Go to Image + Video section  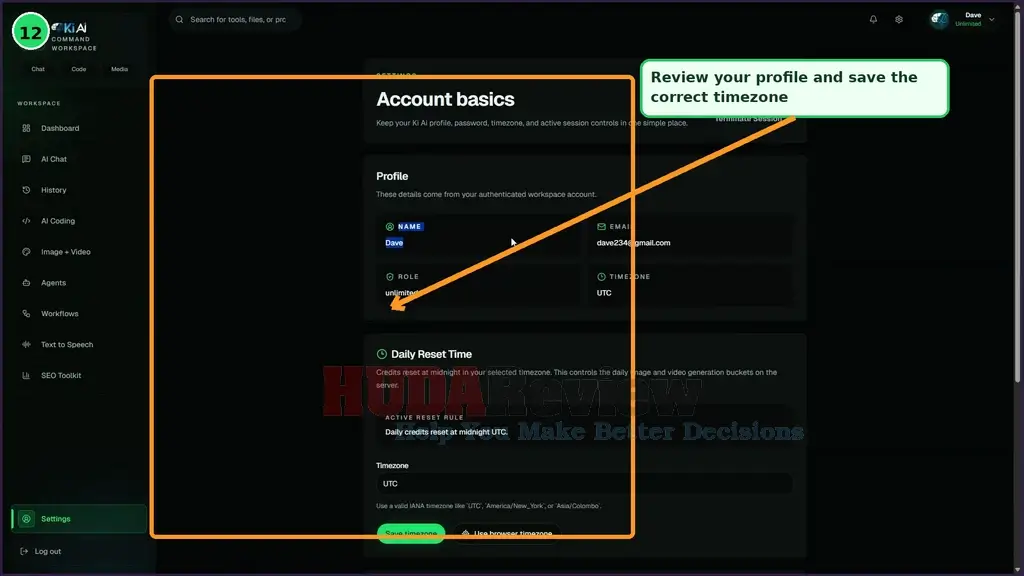[x=78, y=252]
